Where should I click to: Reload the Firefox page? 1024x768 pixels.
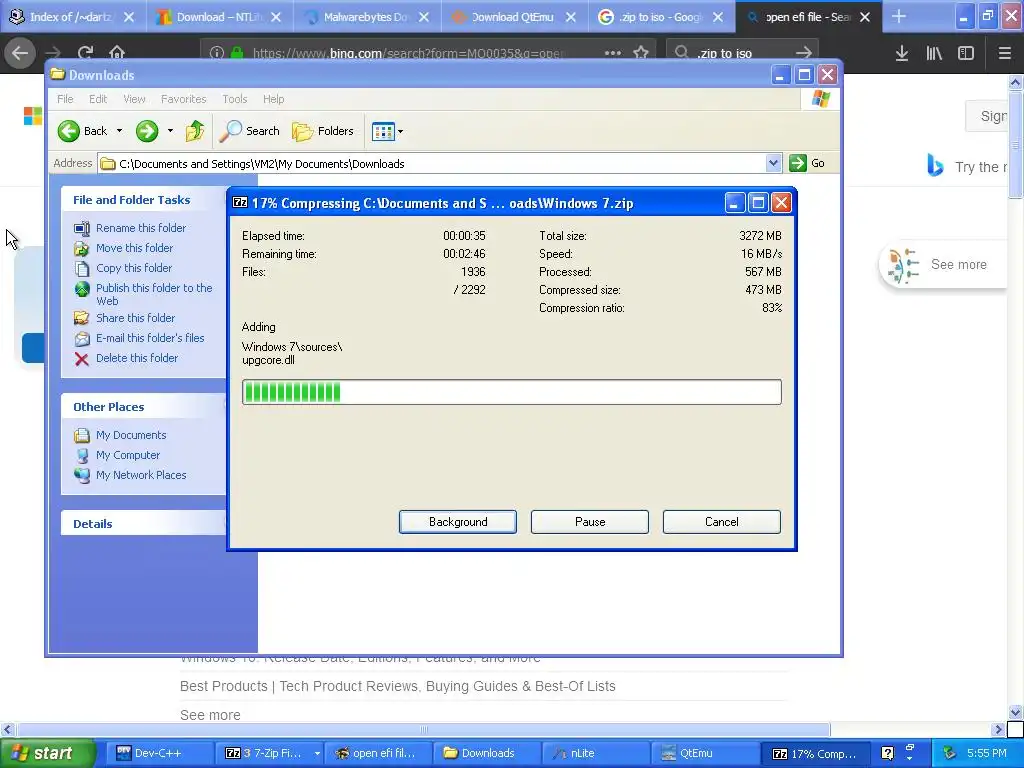tap(85, 53)
